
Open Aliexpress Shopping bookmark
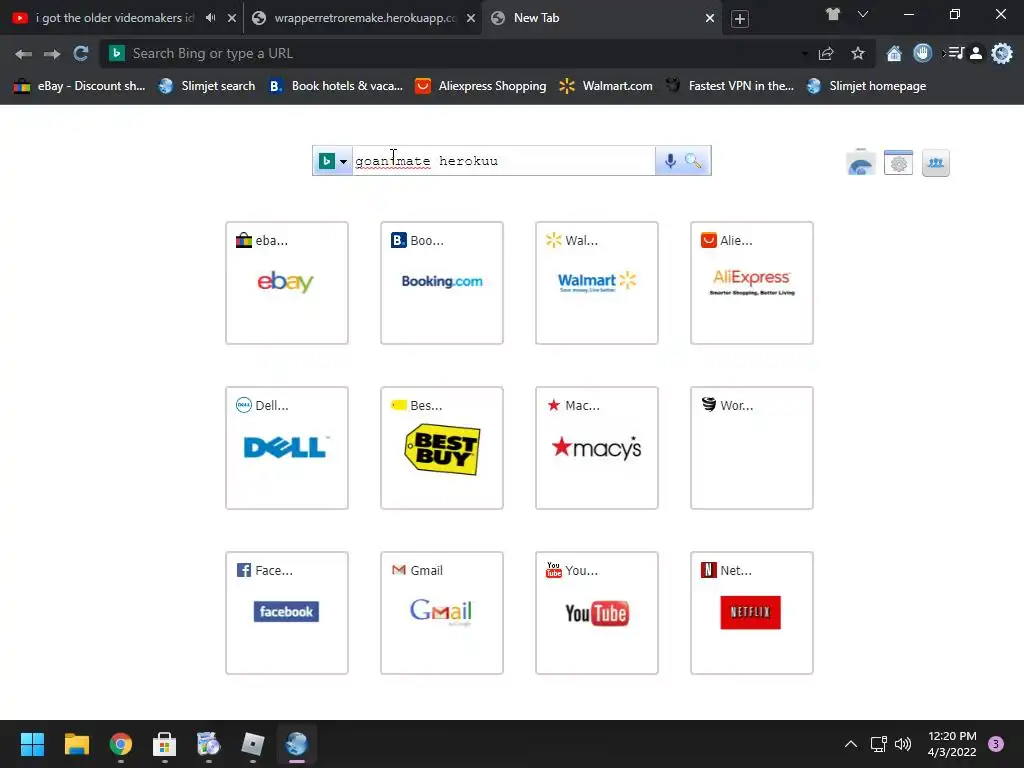pos(481,86)
